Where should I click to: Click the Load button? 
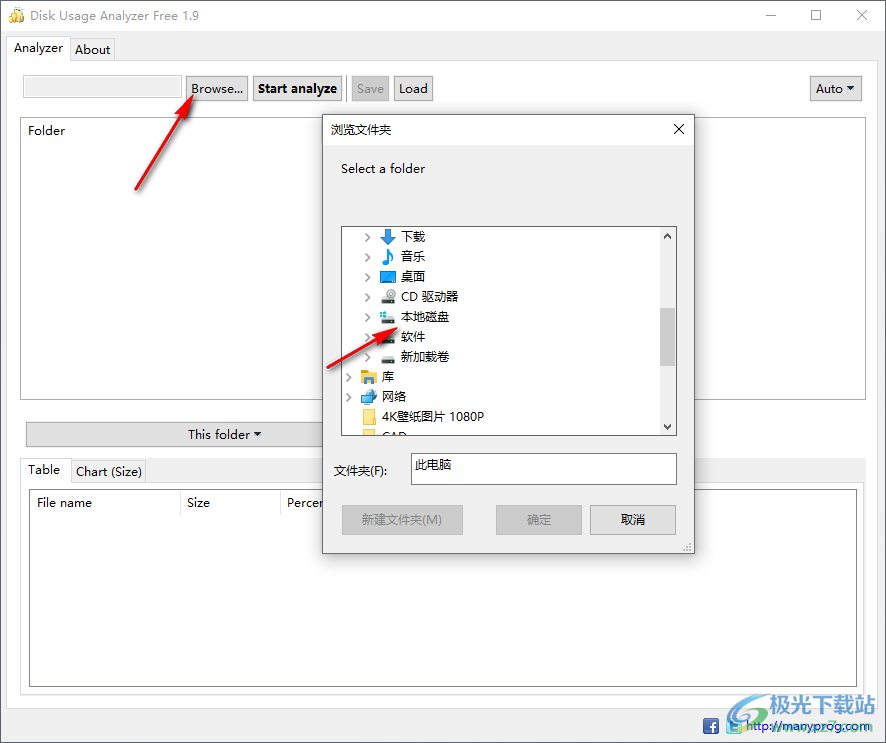413,89
